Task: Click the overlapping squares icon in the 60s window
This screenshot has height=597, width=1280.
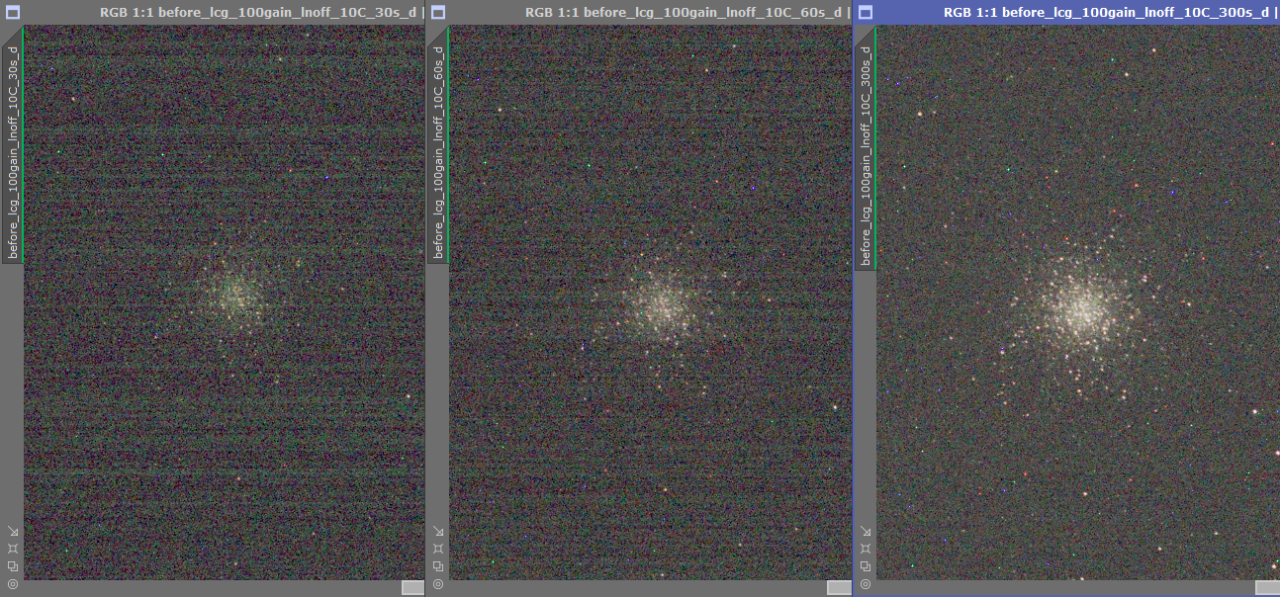Action: coord(438,566)
